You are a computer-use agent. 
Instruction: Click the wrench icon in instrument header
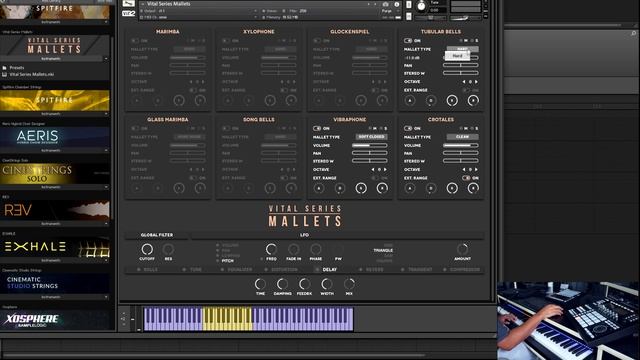[x=129, y=4]
